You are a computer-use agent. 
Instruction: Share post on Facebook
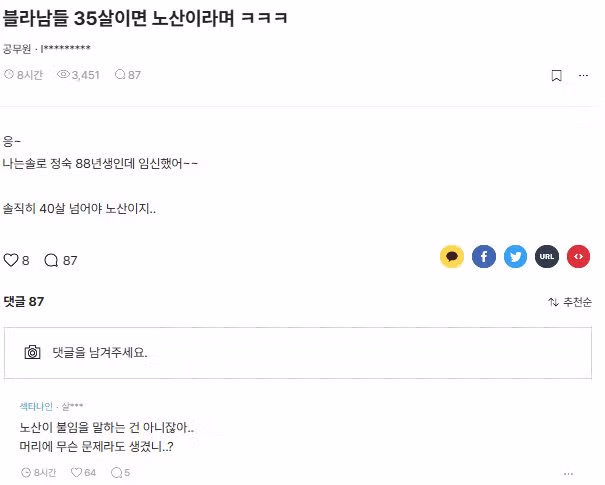point(484,257)
